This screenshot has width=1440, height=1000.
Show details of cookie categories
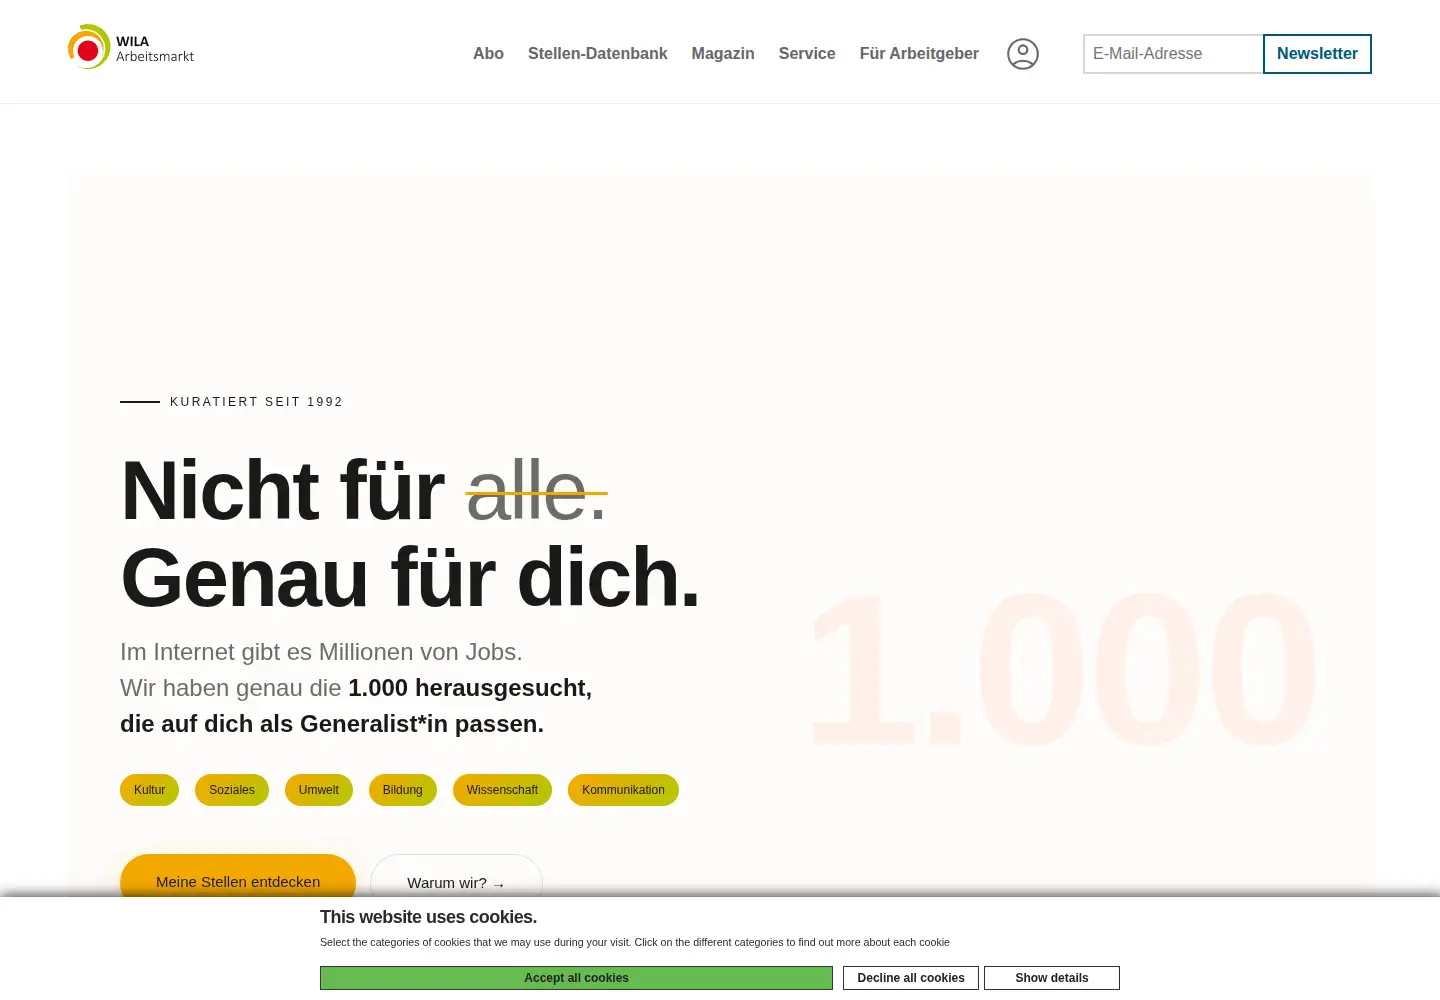[x=1052, y=978]
